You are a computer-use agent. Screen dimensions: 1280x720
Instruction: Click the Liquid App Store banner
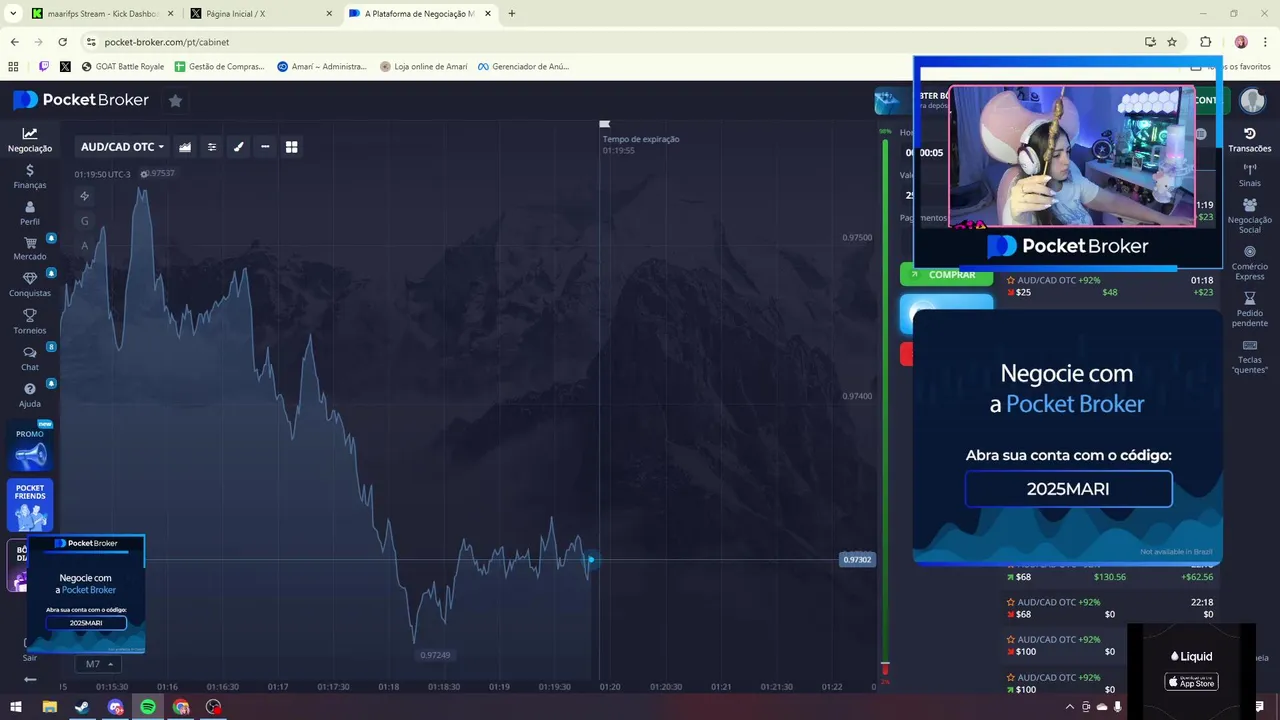tap(1191, 671)
